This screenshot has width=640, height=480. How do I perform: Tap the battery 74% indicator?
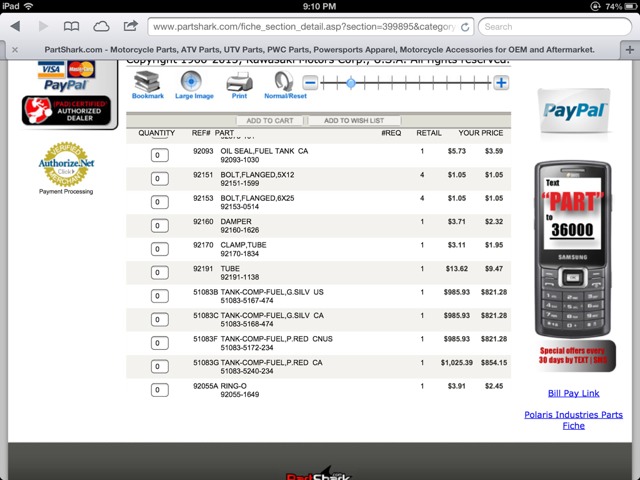tap(621, 7)
